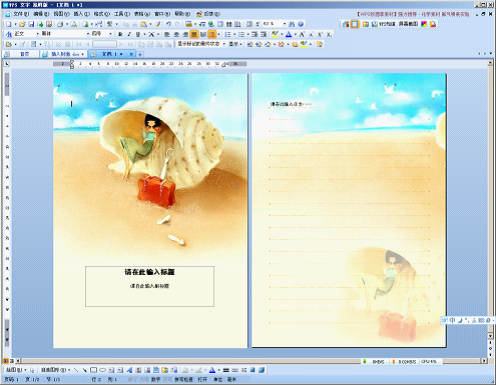496x385 pixels.
Task: Toggle subscript formatting
Action: pyautogui.click(x=329, y=34)
